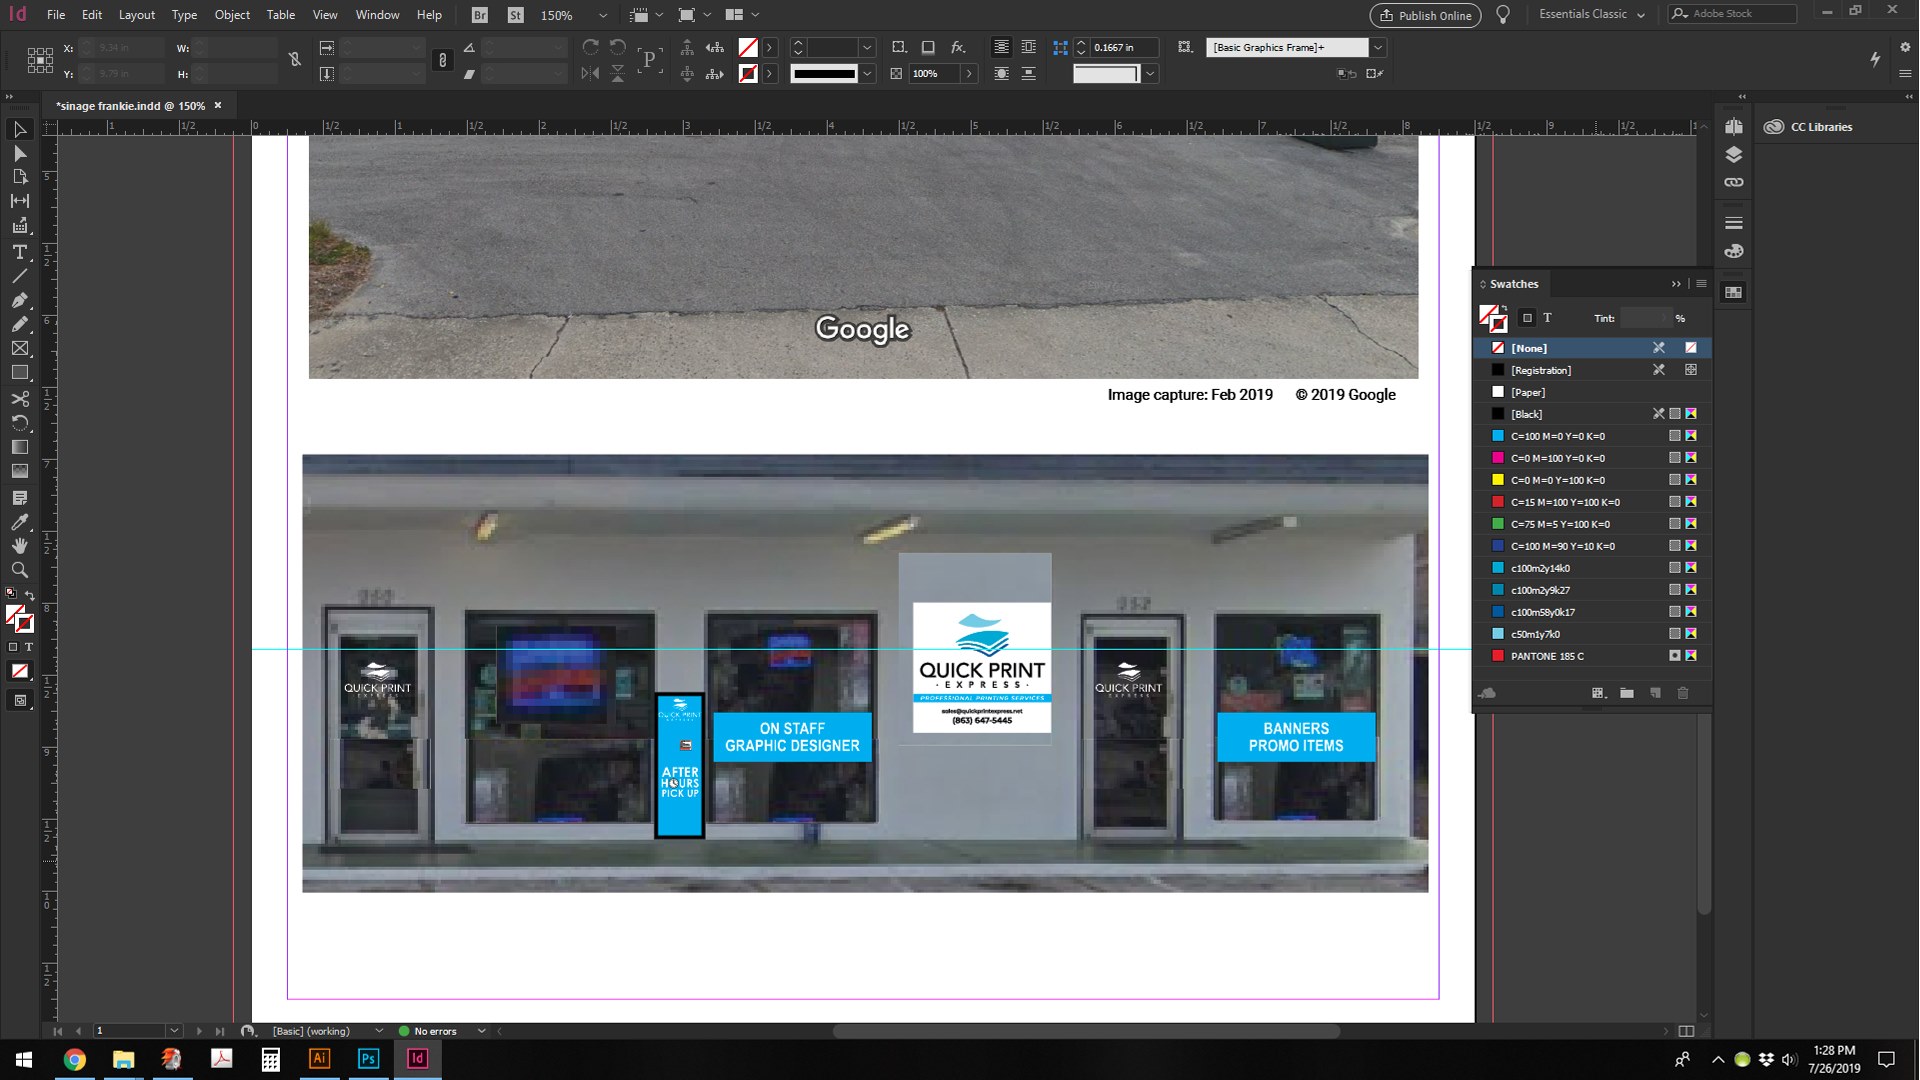Select the Rectangle Frame tool

click(x=19, y=348)
